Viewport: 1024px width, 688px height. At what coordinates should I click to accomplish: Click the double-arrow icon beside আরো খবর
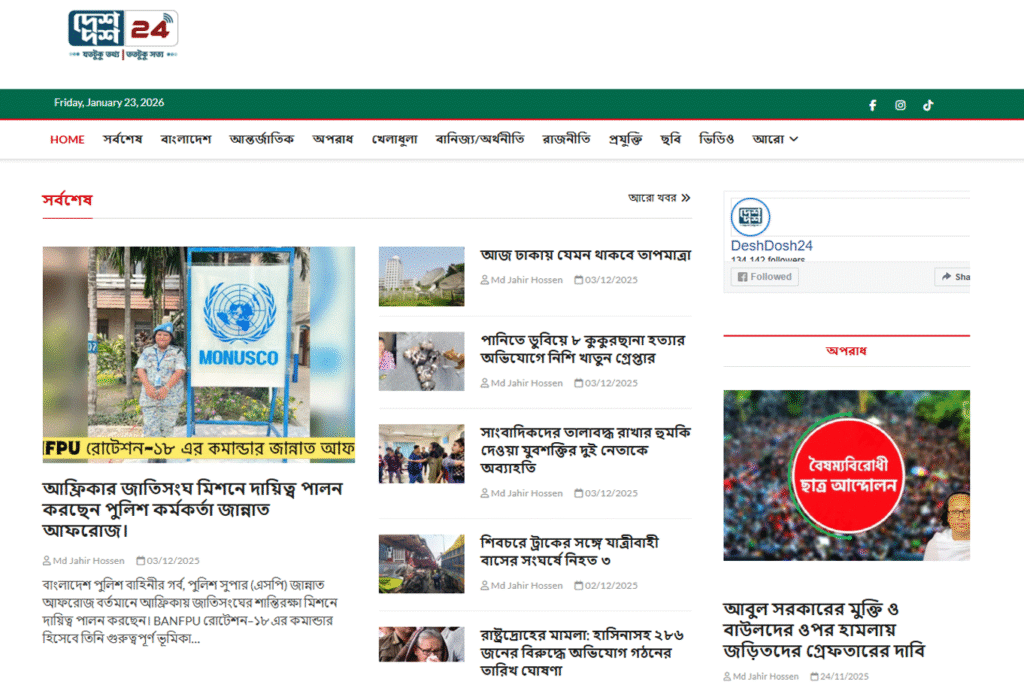[x=686, y=198]
